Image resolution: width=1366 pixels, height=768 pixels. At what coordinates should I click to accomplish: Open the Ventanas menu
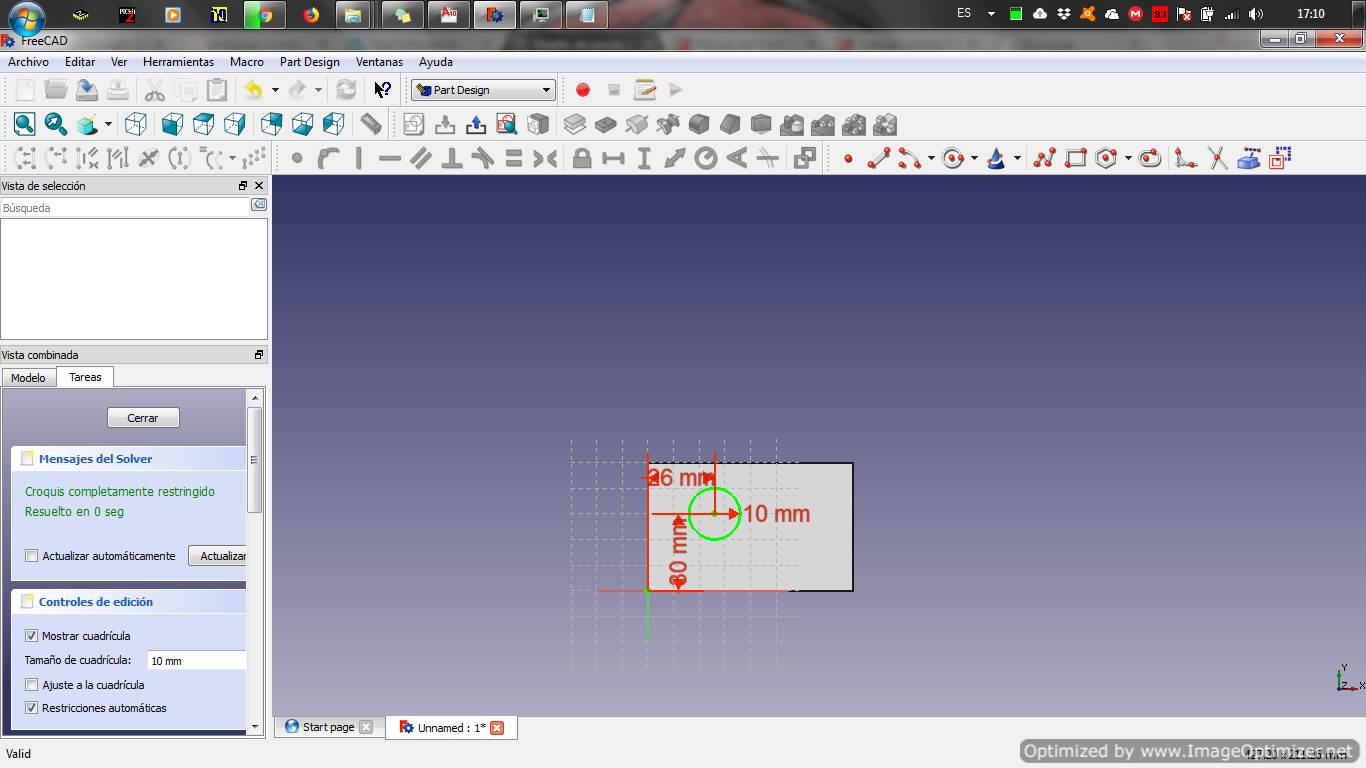[x=379, y=62]
